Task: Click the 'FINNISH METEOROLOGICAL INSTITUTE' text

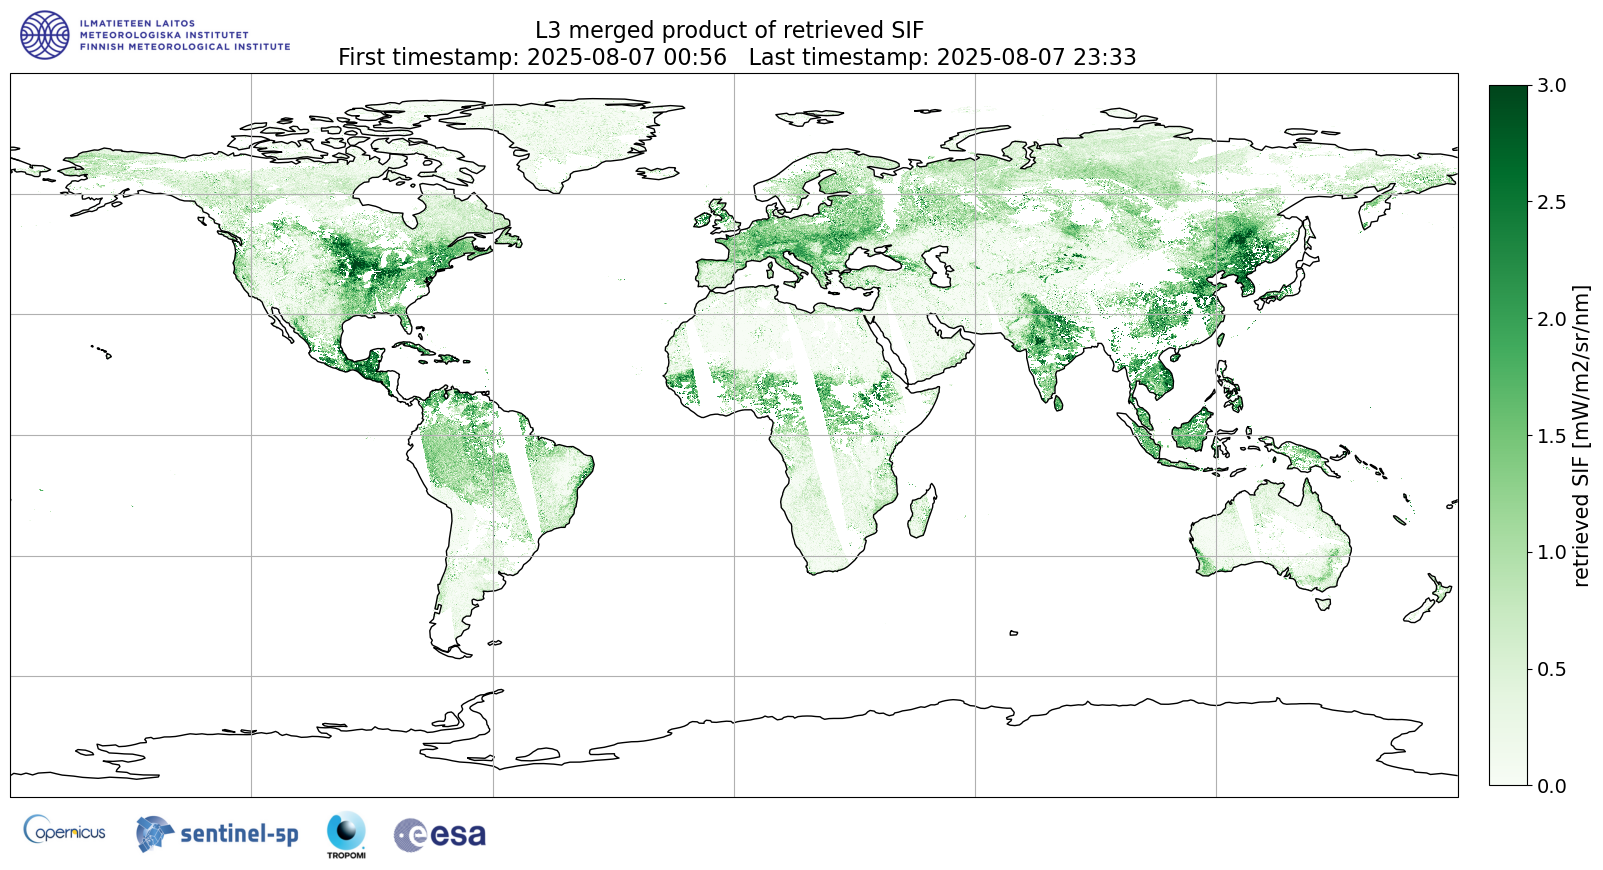Action: coord(185,47)
